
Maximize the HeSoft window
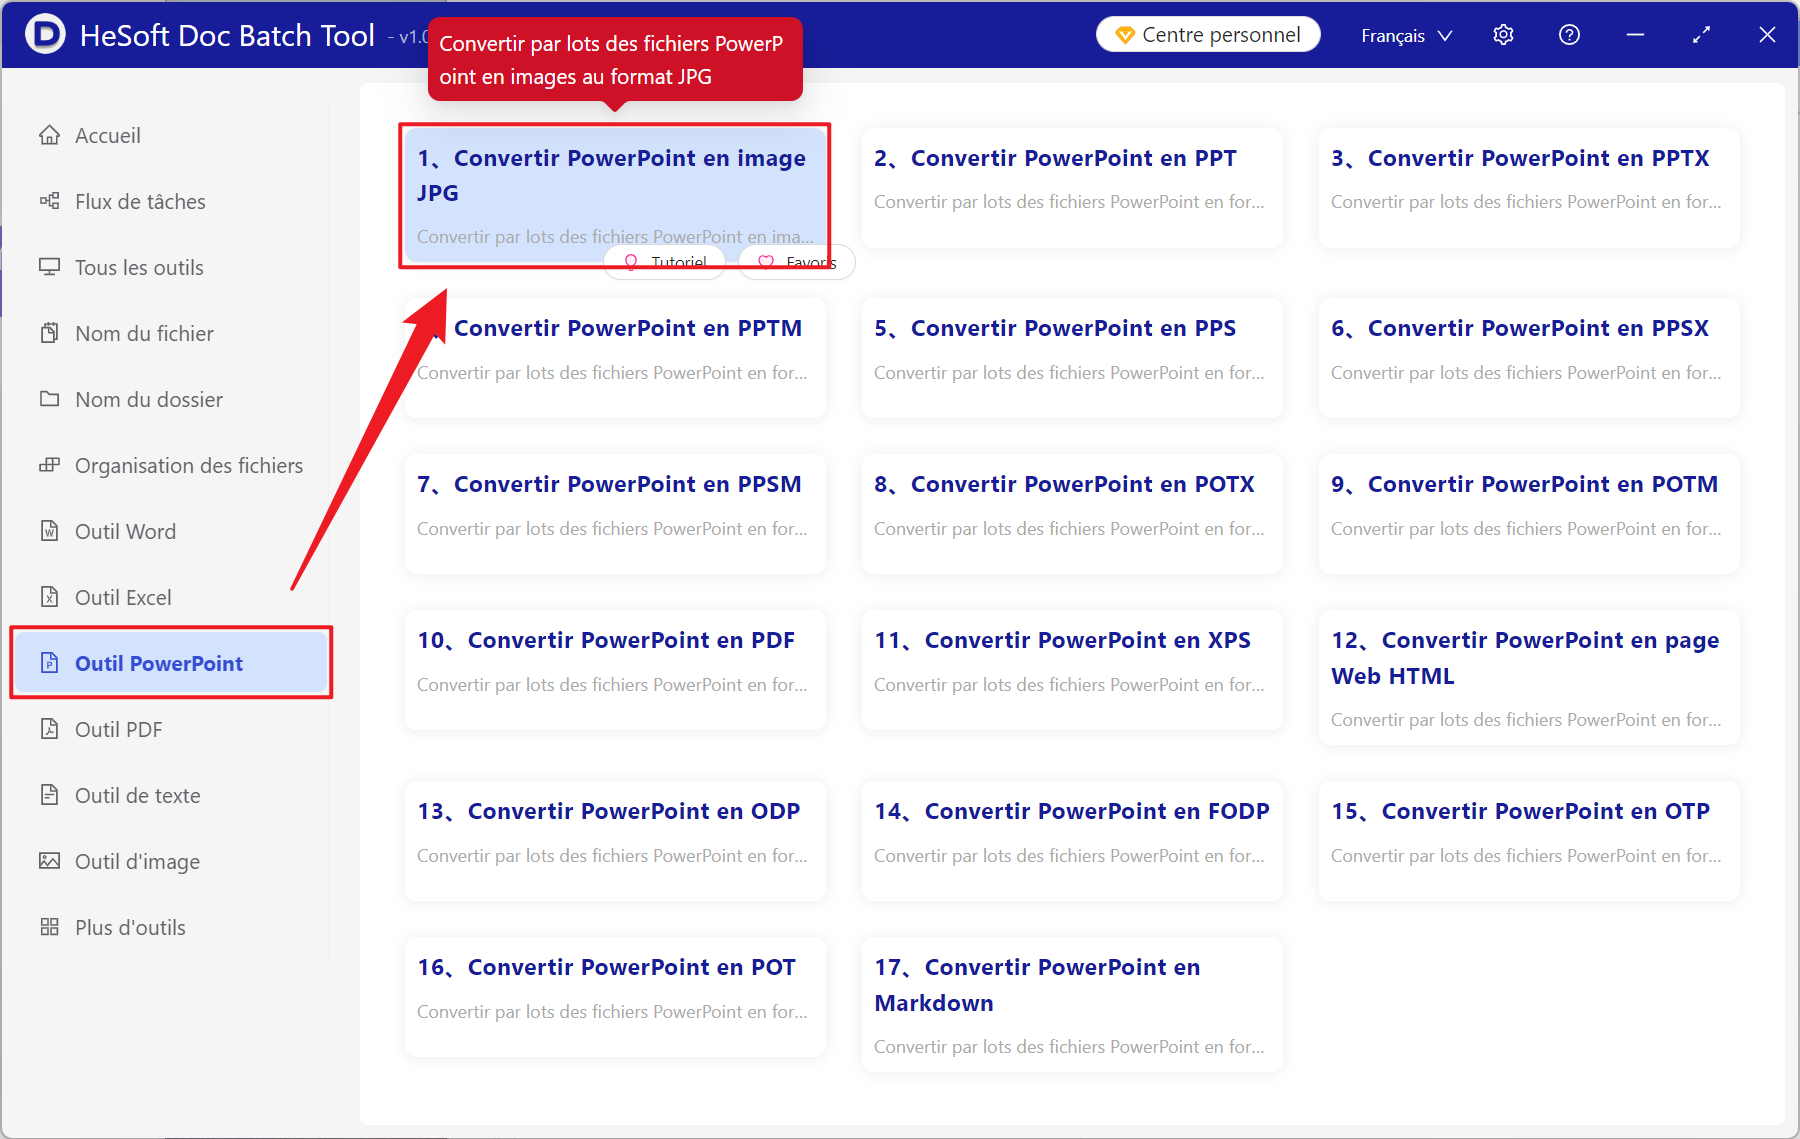1701,35
